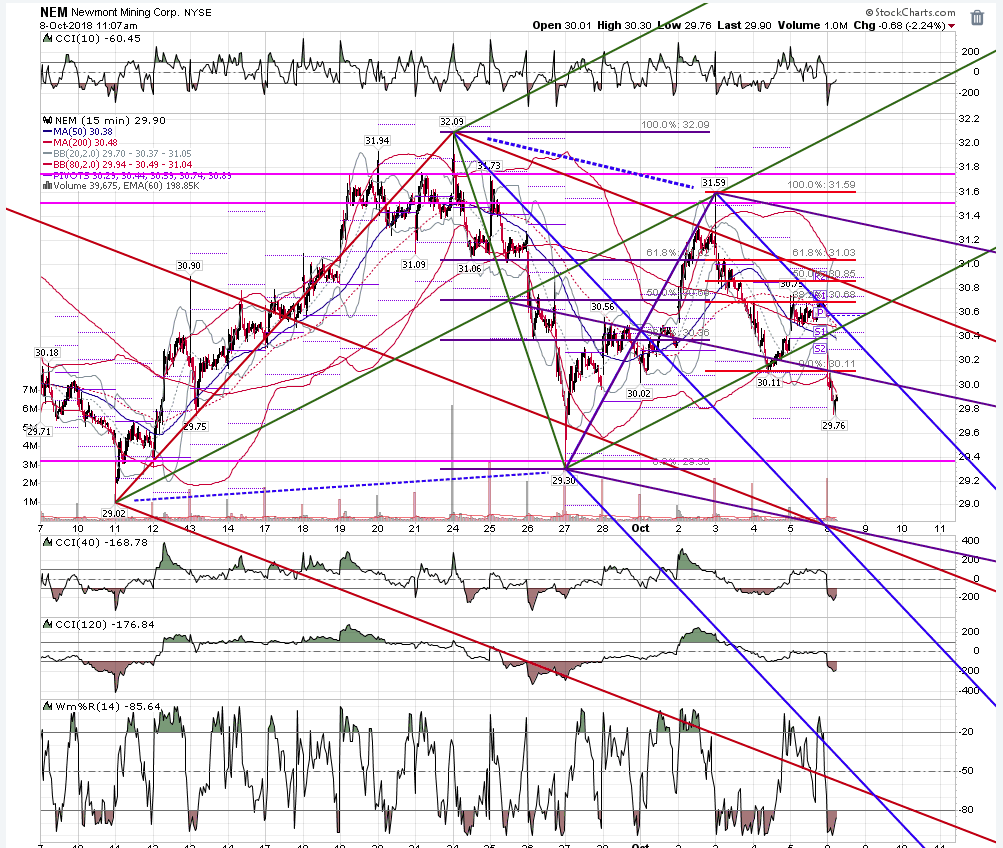Click the CCI(120) -176.84 label
Viewport: 1003px width, 848px height.
click(105, 624)
